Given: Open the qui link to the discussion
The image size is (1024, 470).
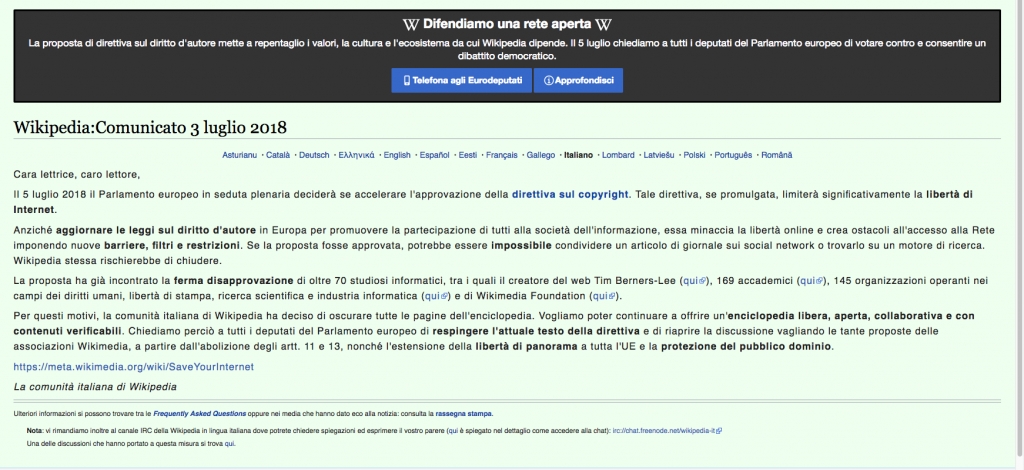Looking at the screenshot, I should (229, 444).
